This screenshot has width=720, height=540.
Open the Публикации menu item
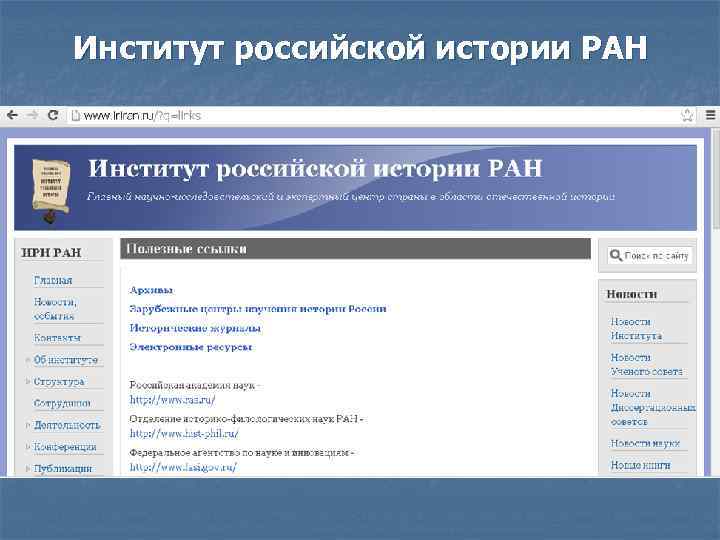tap(63, 468)
